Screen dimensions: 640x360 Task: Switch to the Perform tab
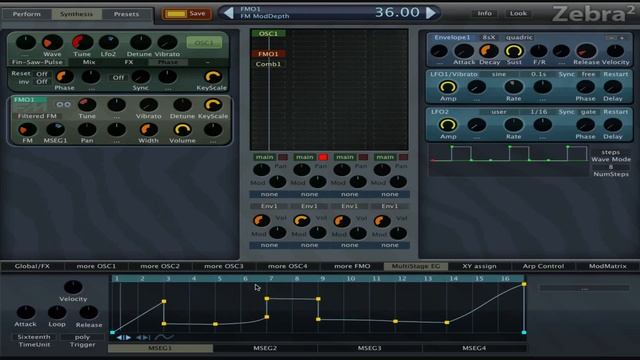27,14
